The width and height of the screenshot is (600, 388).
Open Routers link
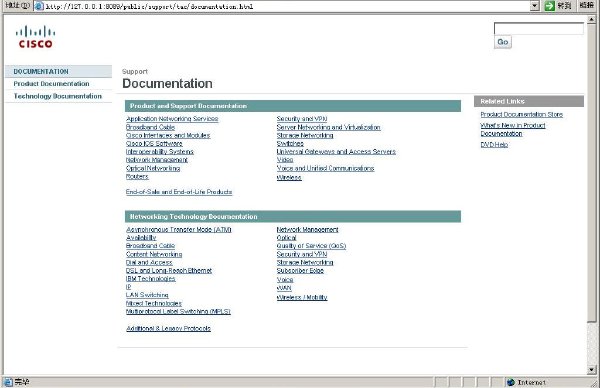tap(137, 176)
